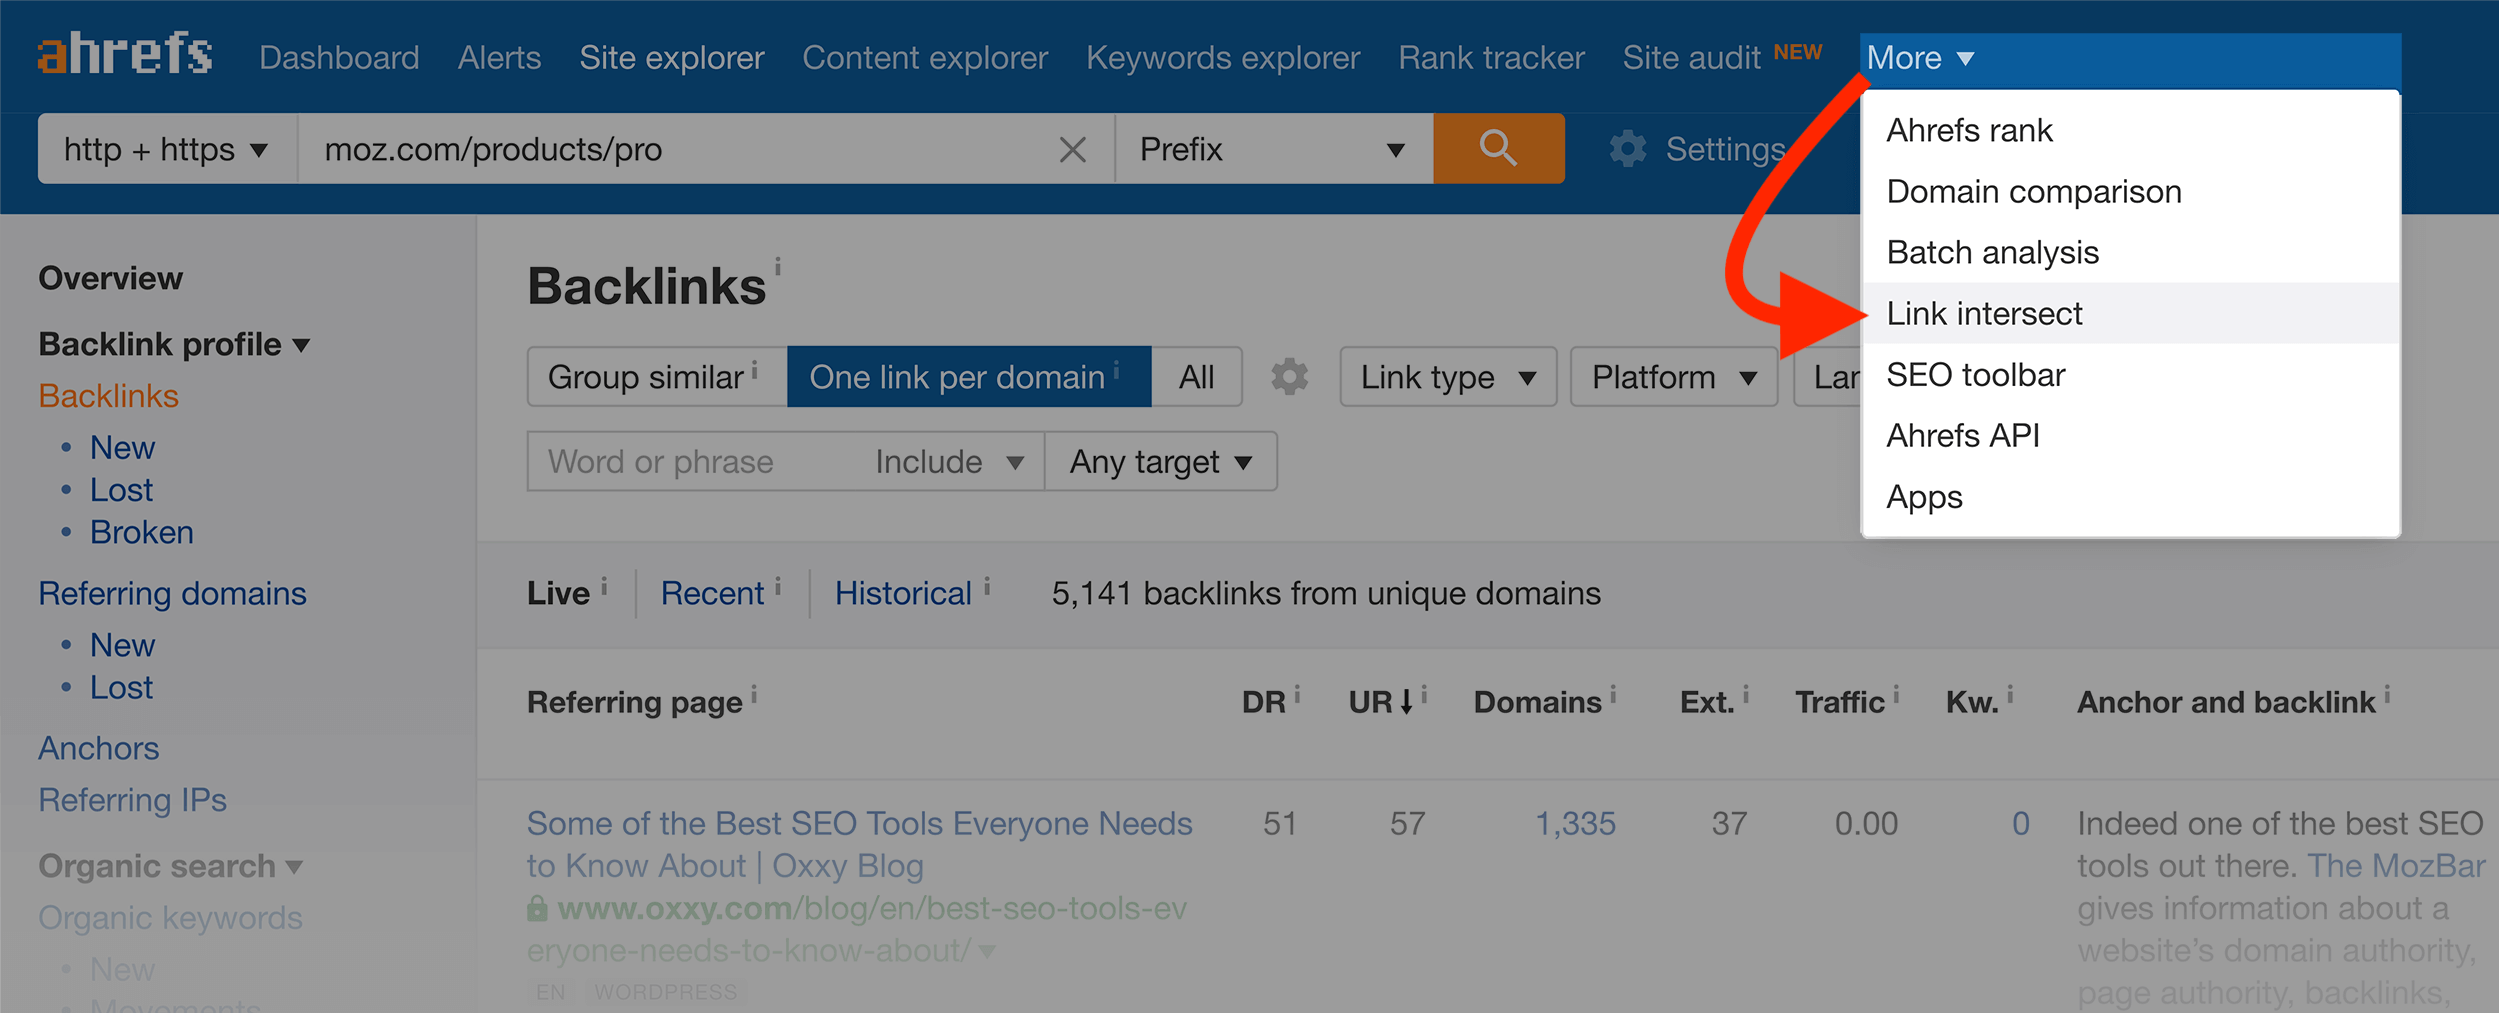Open Settings via the gear icon
Viewport: 2499px width, 1013px height.
click(x=1627, y=149)
